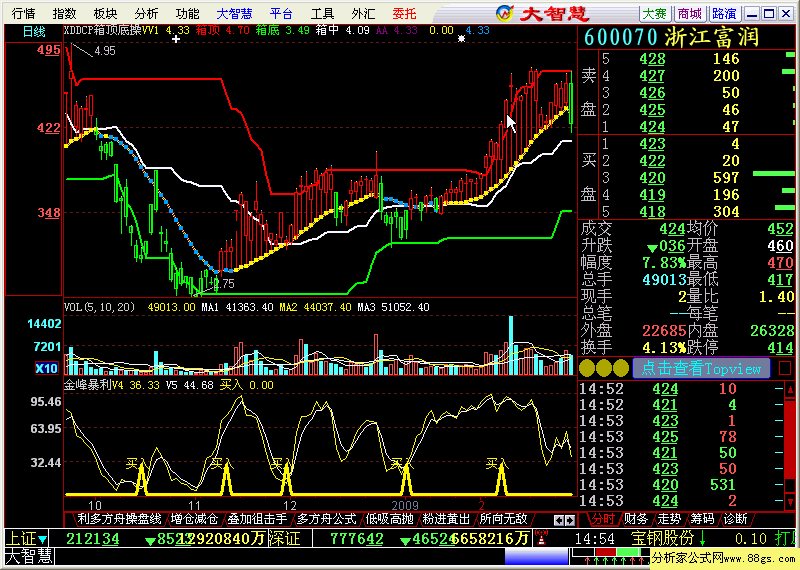Open the 行情 menu

tap(23, 14)
